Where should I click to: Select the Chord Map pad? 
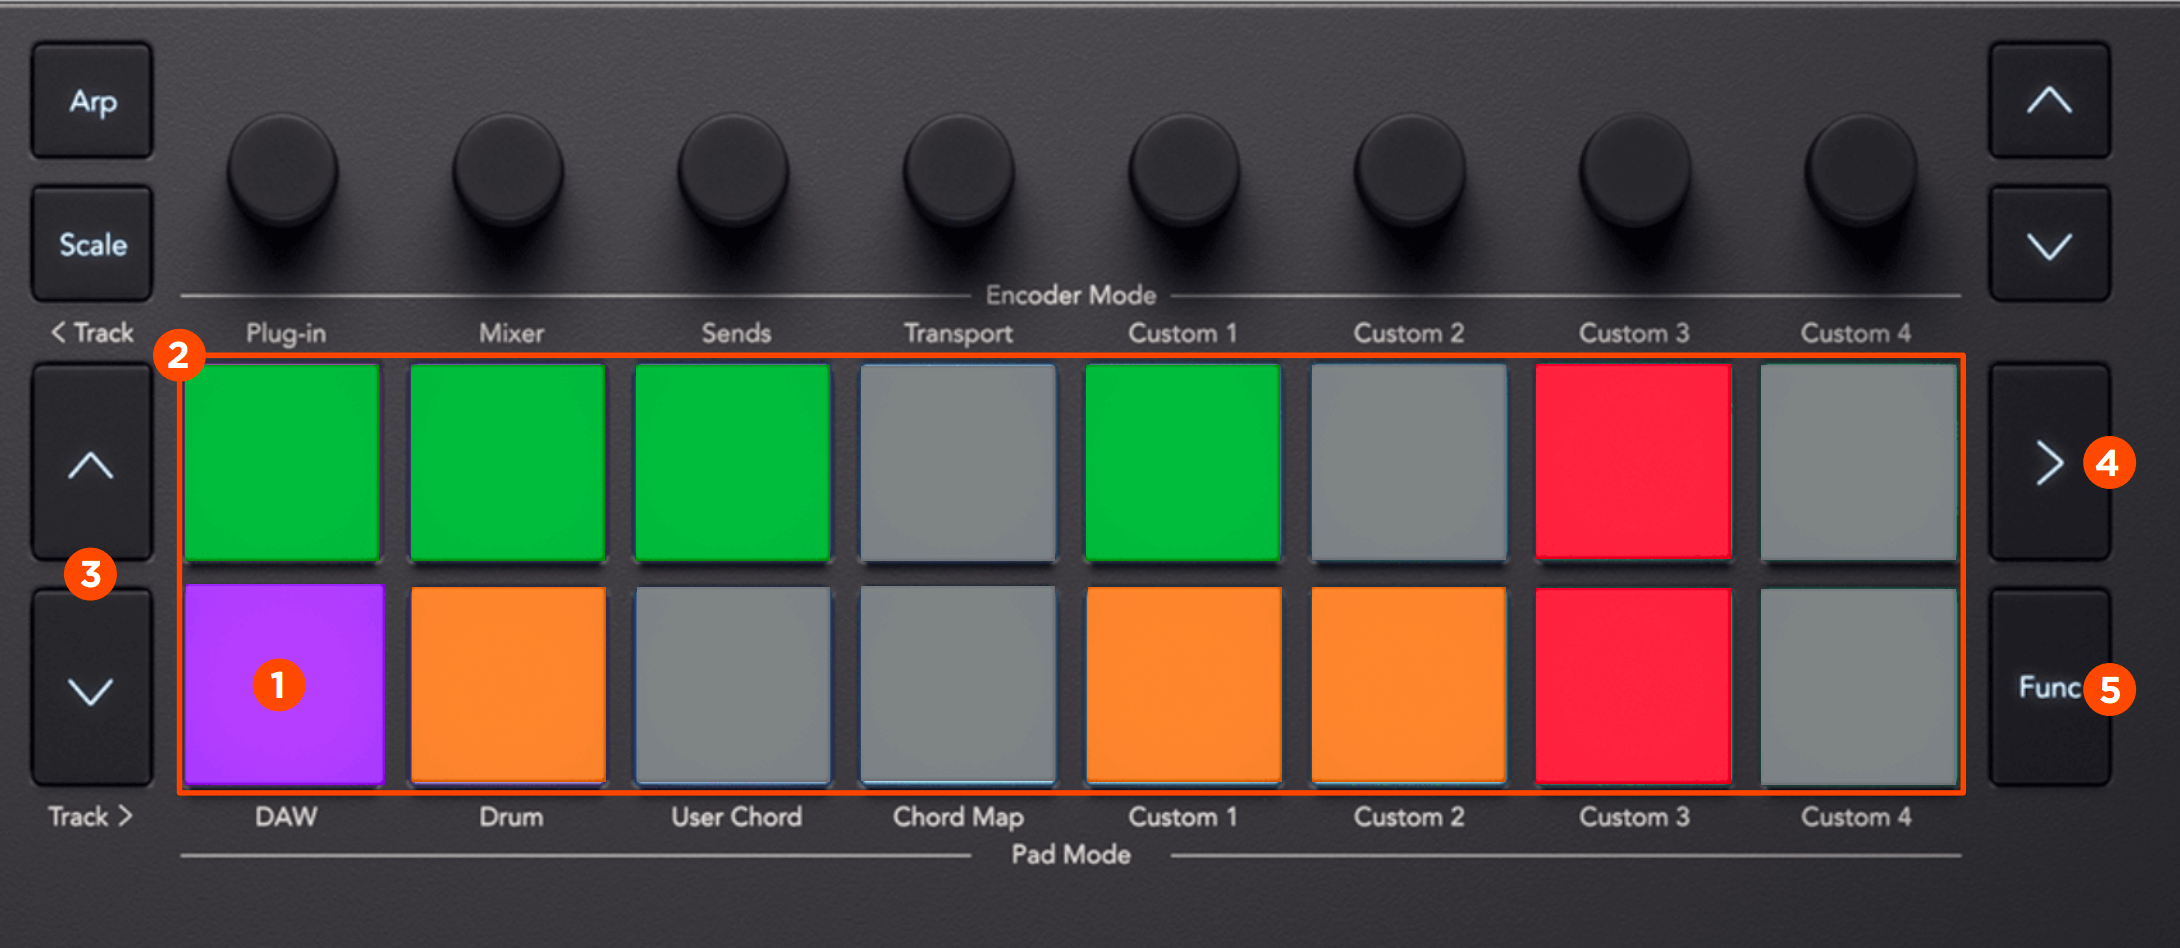click(x=958, y=685)
